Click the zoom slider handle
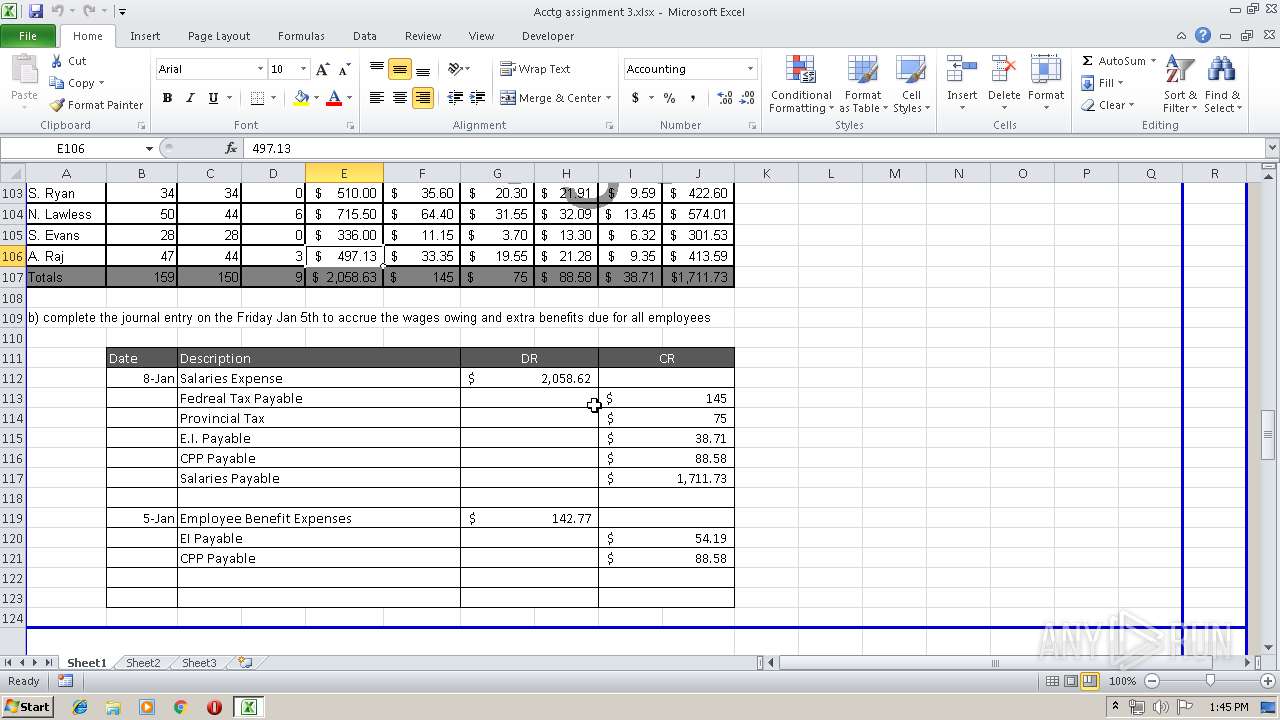 (x=1210, y=681)
